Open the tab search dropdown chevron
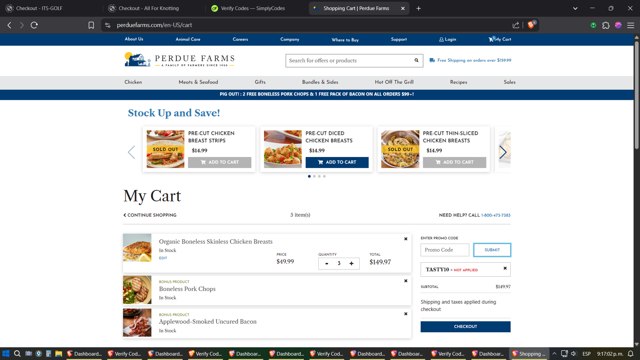The width and height of the screenshot is (640, 360). click(575, 8)
